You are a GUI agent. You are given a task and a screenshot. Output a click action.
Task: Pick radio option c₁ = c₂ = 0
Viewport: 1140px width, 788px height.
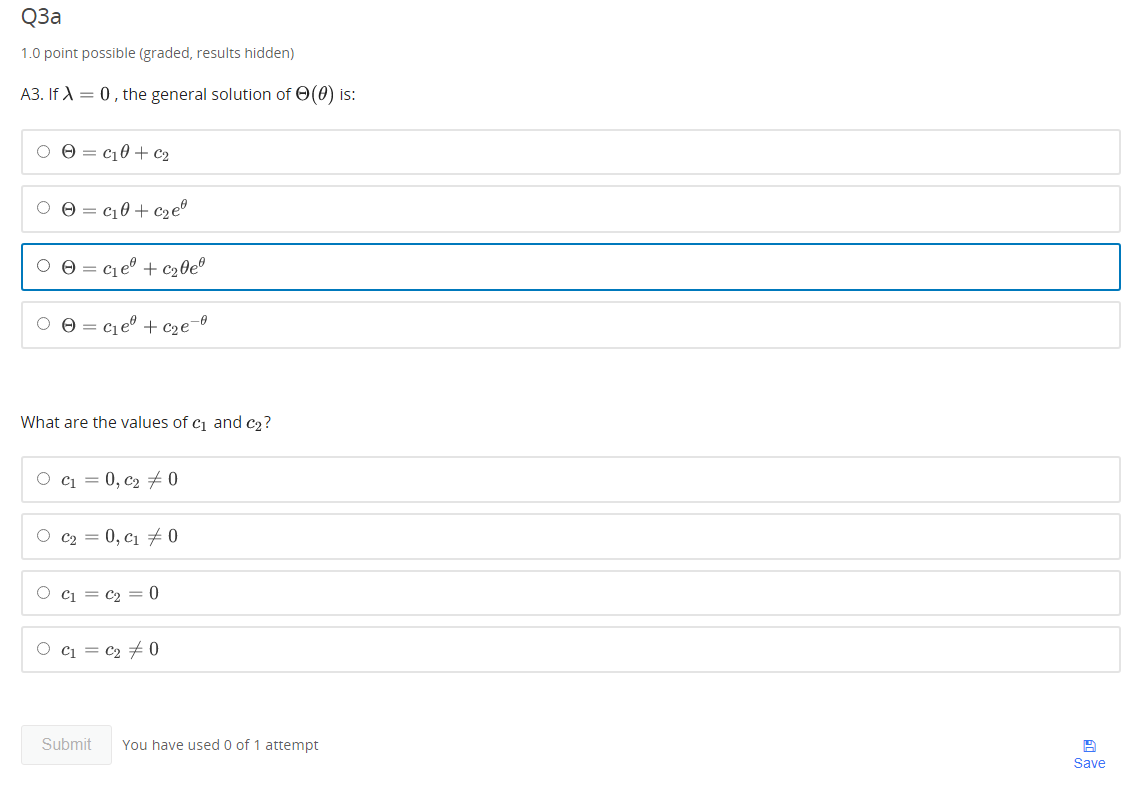43,593
